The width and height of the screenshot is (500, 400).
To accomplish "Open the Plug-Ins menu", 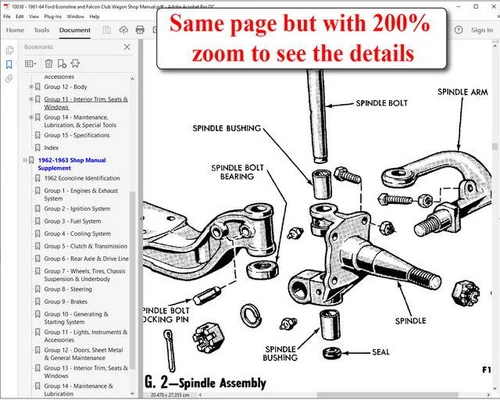I will pyautogui.click(x=53, y=16).
